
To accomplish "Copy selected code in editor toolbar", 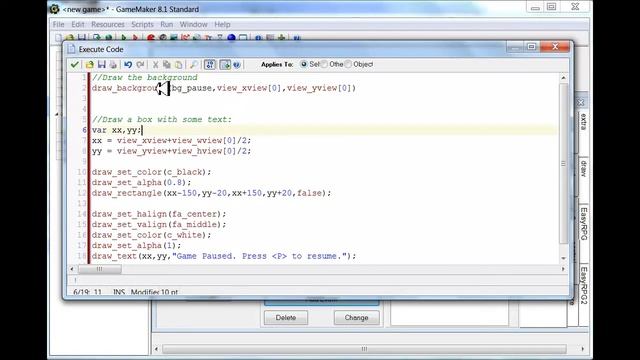I will click(167, 64).
